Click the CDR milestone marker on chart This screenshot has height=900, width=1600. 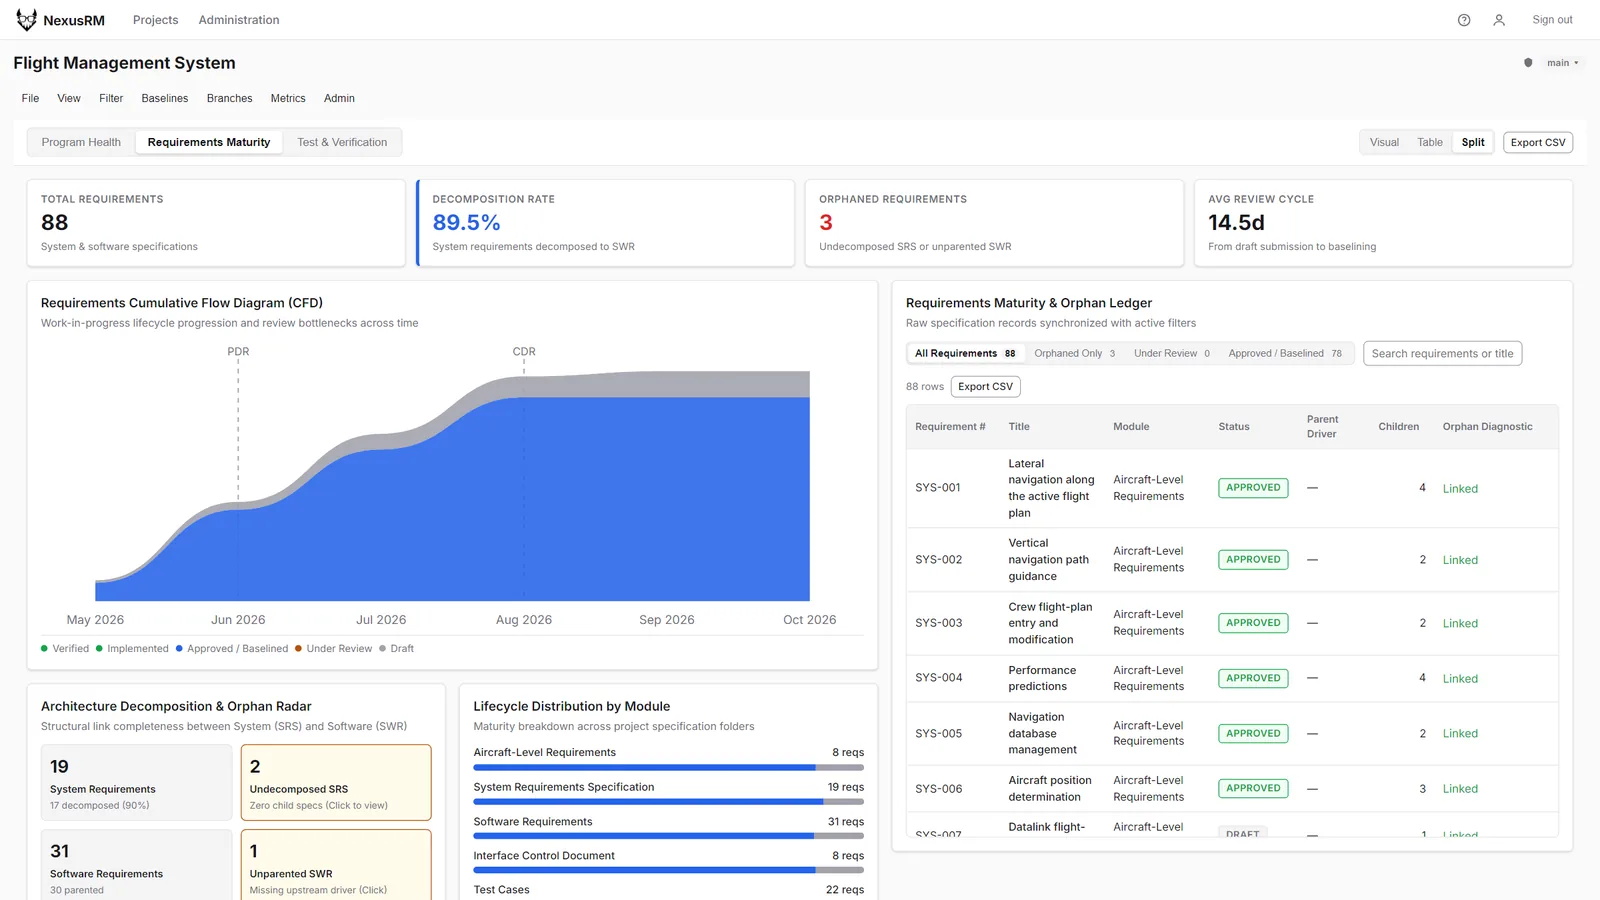coord(524,352)
